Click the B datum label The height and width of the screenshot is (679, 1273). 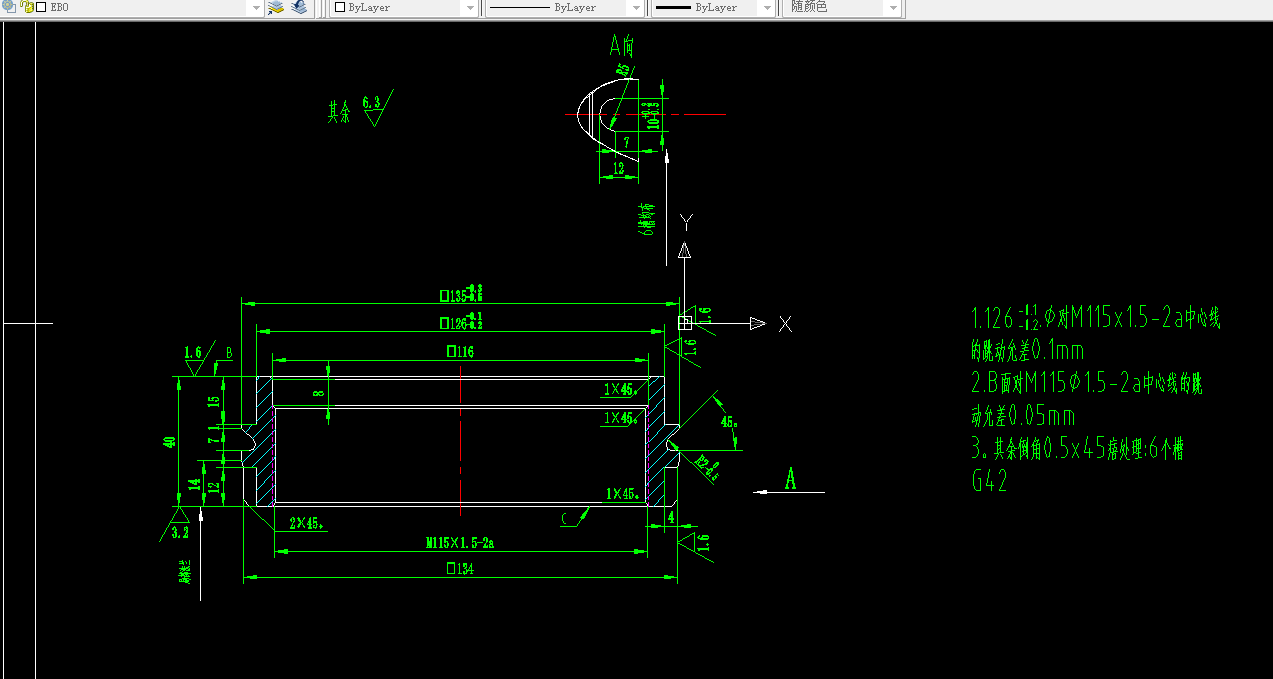[x=229, y=353]
